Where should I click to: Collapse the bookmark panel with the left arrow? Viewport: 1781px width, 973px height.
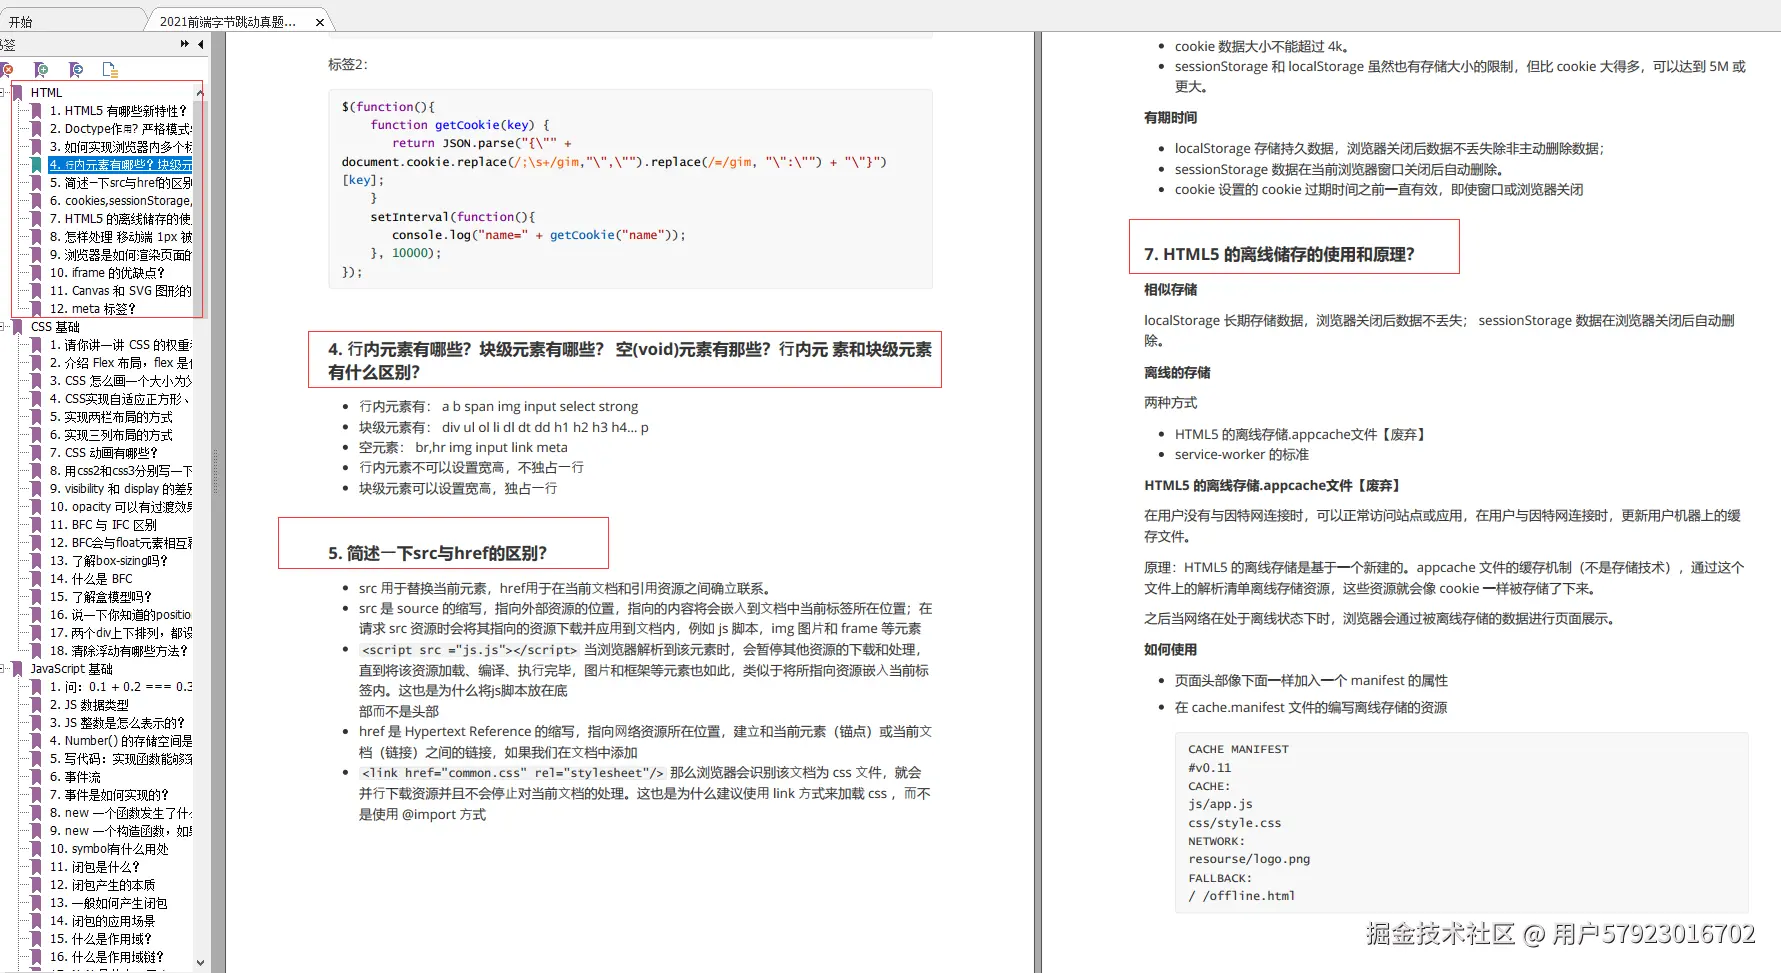pos(201,44)
